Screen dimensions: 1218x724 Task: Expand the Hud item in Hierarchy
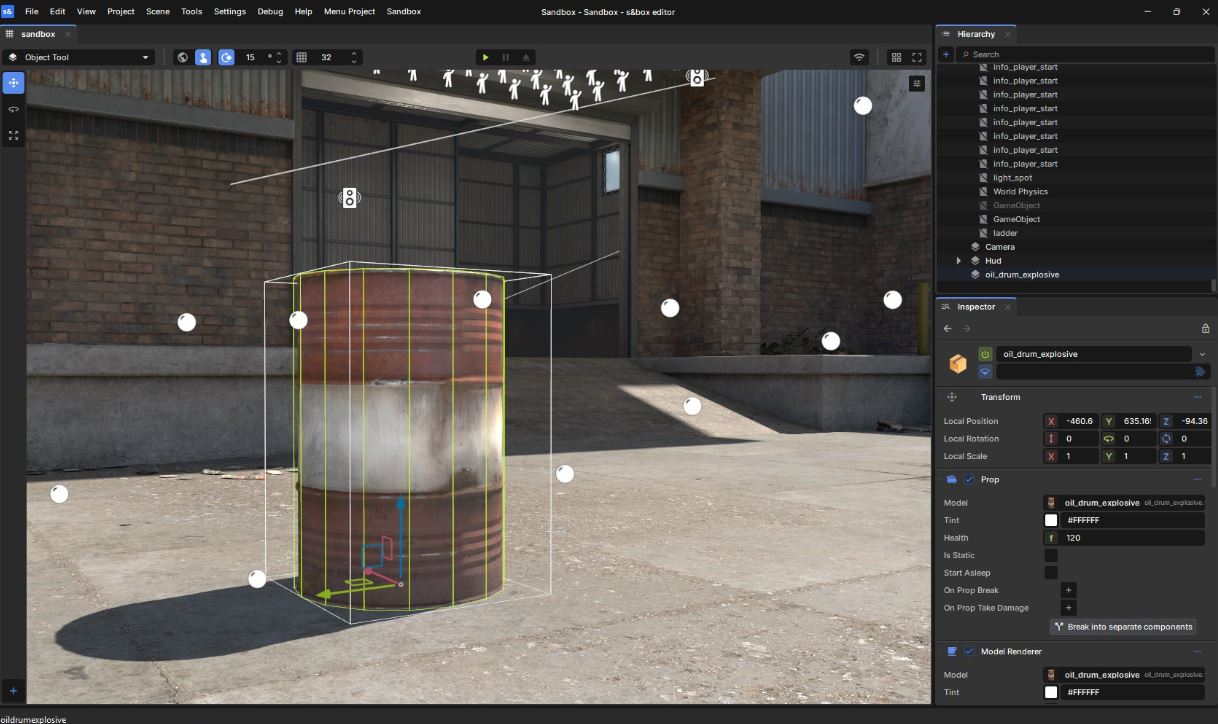(x=959, y=261)
